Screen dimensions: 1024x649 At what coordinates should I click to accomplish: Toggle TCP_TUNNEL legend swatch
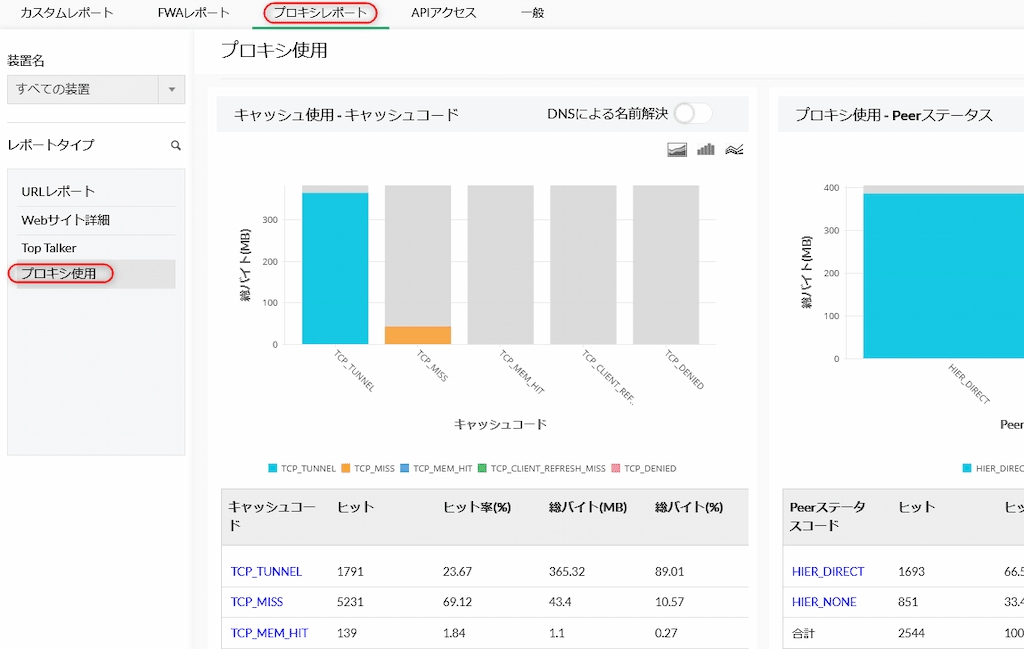[273, 468]
